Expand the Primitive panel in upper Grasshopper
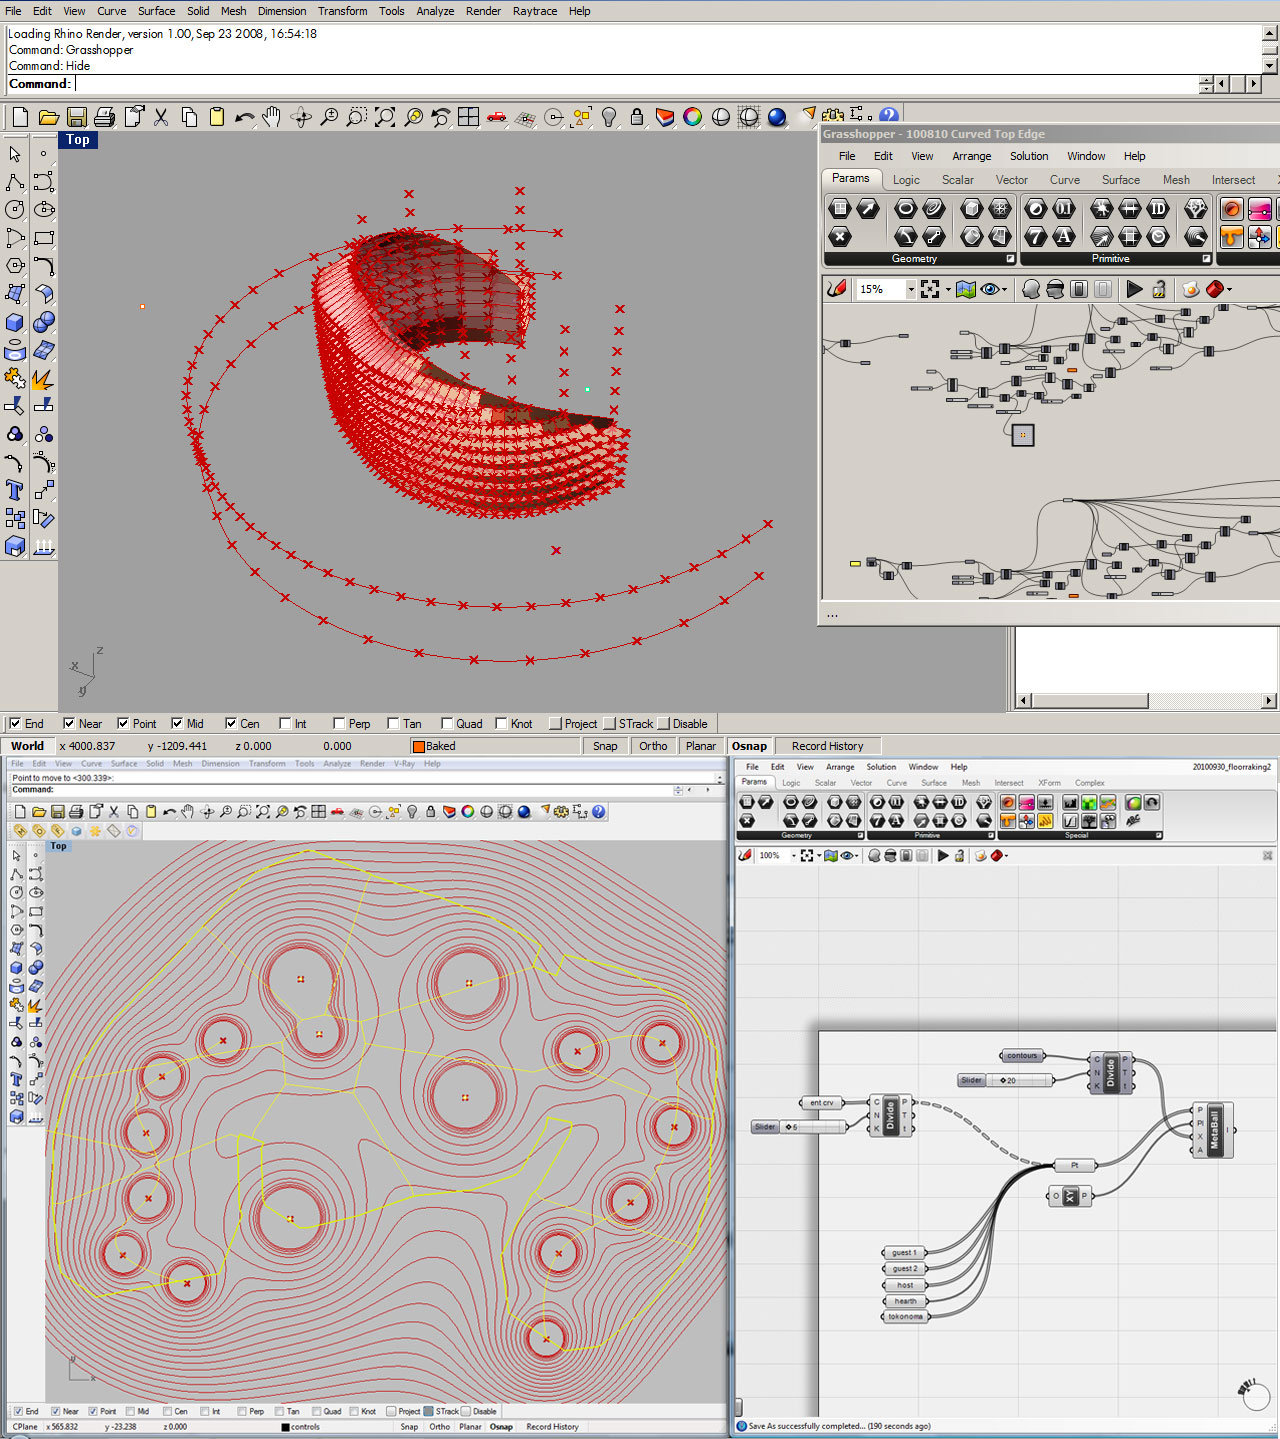 click(x=1206, y=259)
